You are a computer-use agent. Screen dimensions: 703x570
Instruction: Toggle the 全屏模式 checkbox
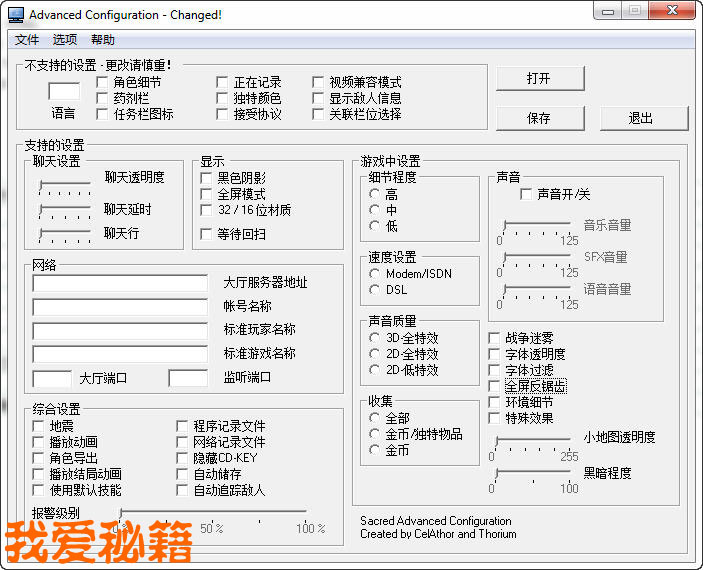(x=208, y=194)
